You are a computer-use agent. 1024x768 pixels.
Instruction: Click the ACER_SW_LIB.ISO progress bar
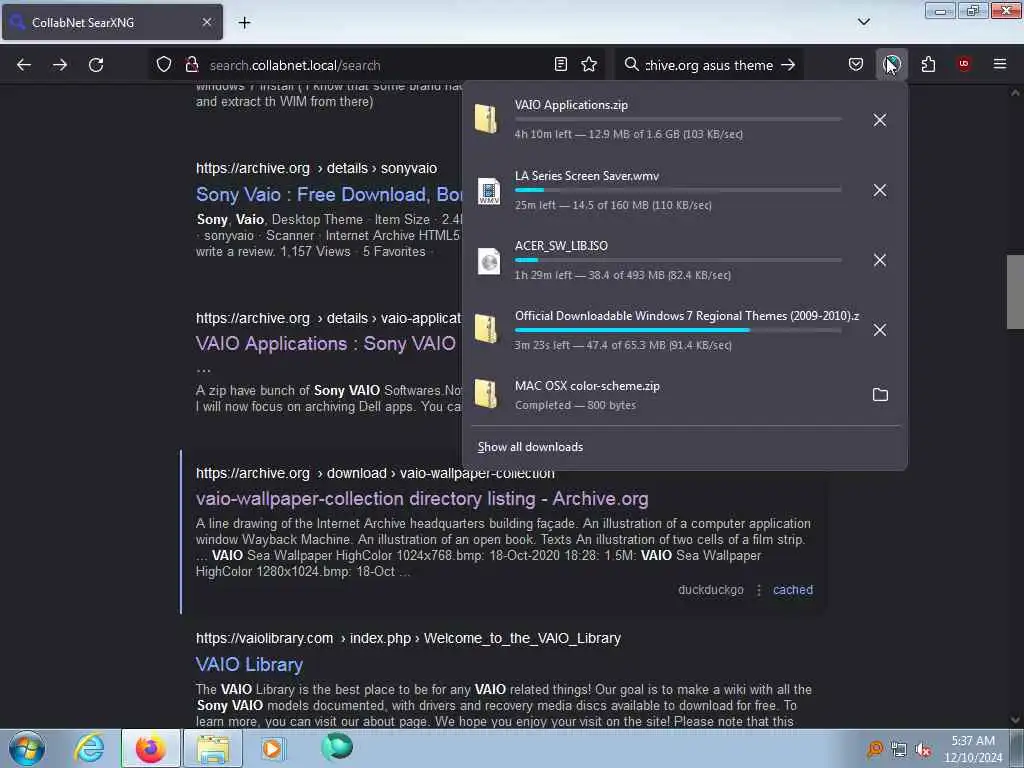point(678,260)
